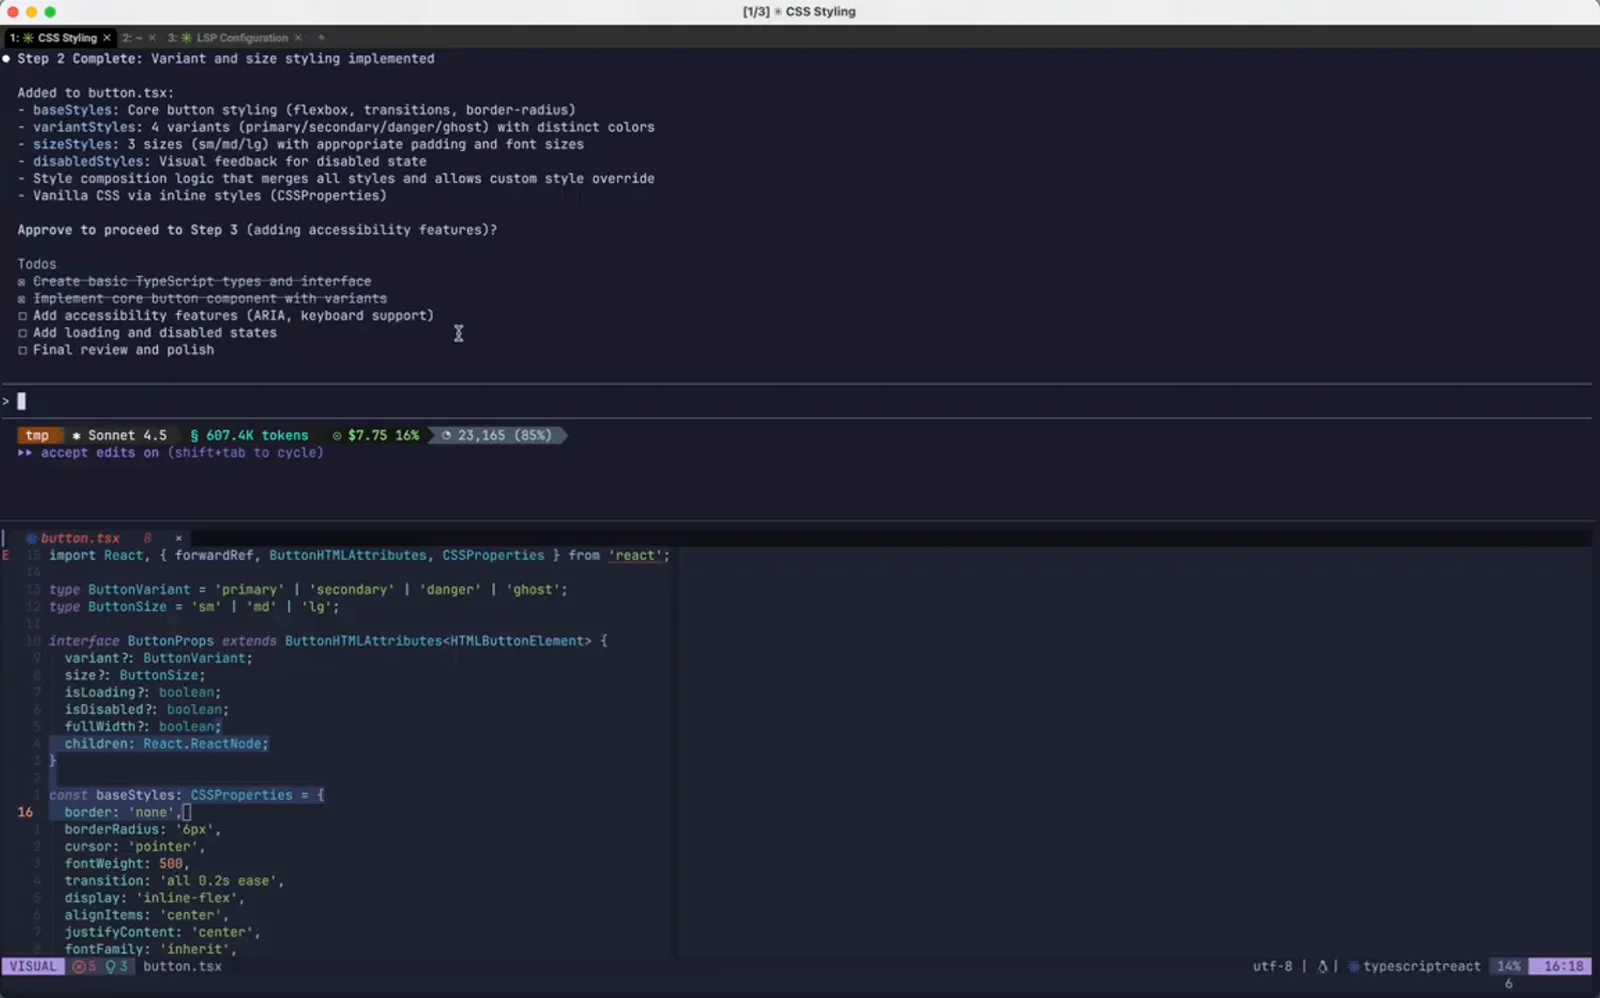
Task: Toggle the 'Implement core button component' todo checkbox
Action: [x=22, y=299]
